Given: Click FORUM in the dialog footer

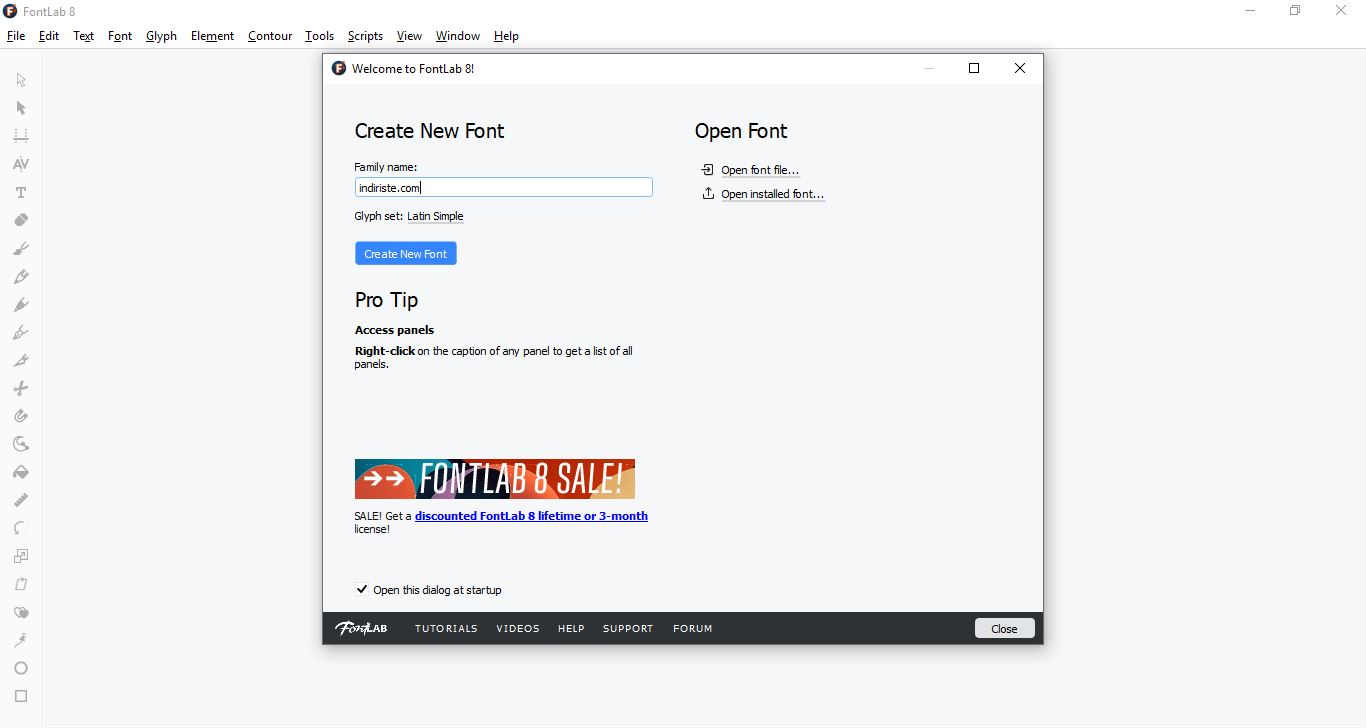Looking at the screenshot, I should pos(693,629).
